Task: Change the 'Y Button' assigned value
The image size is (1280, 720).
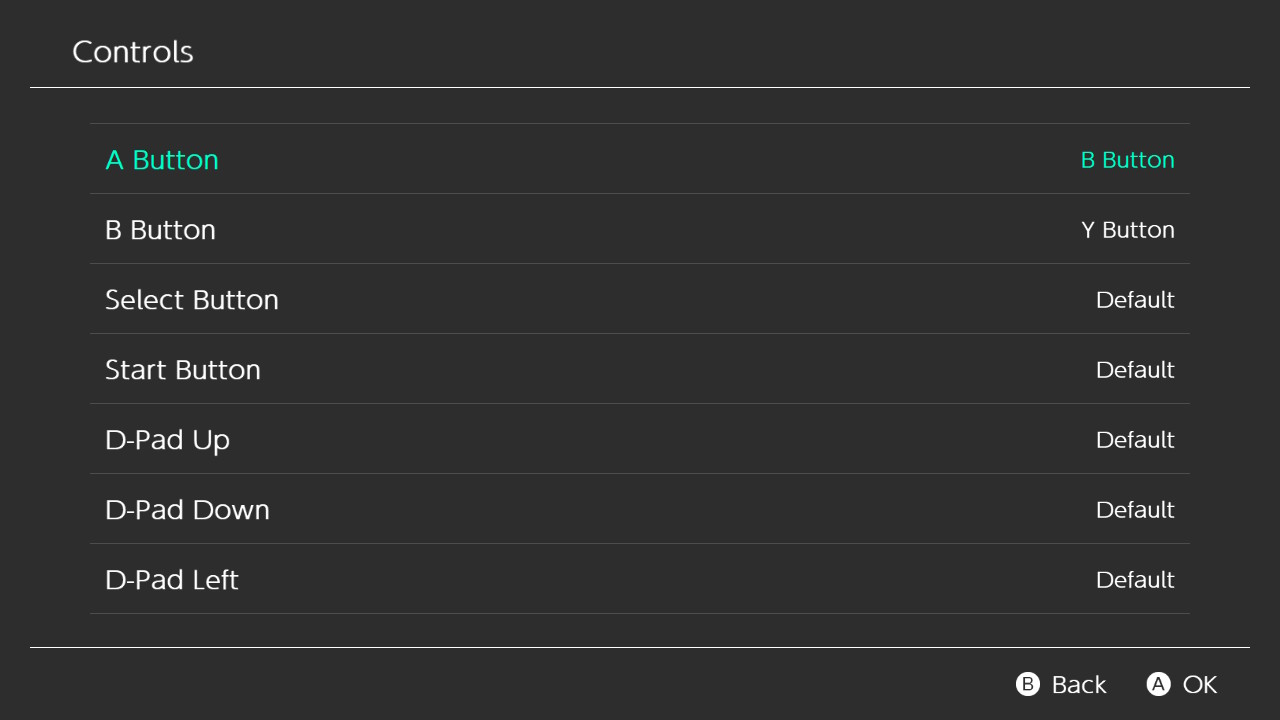Action: point(1127,230)
